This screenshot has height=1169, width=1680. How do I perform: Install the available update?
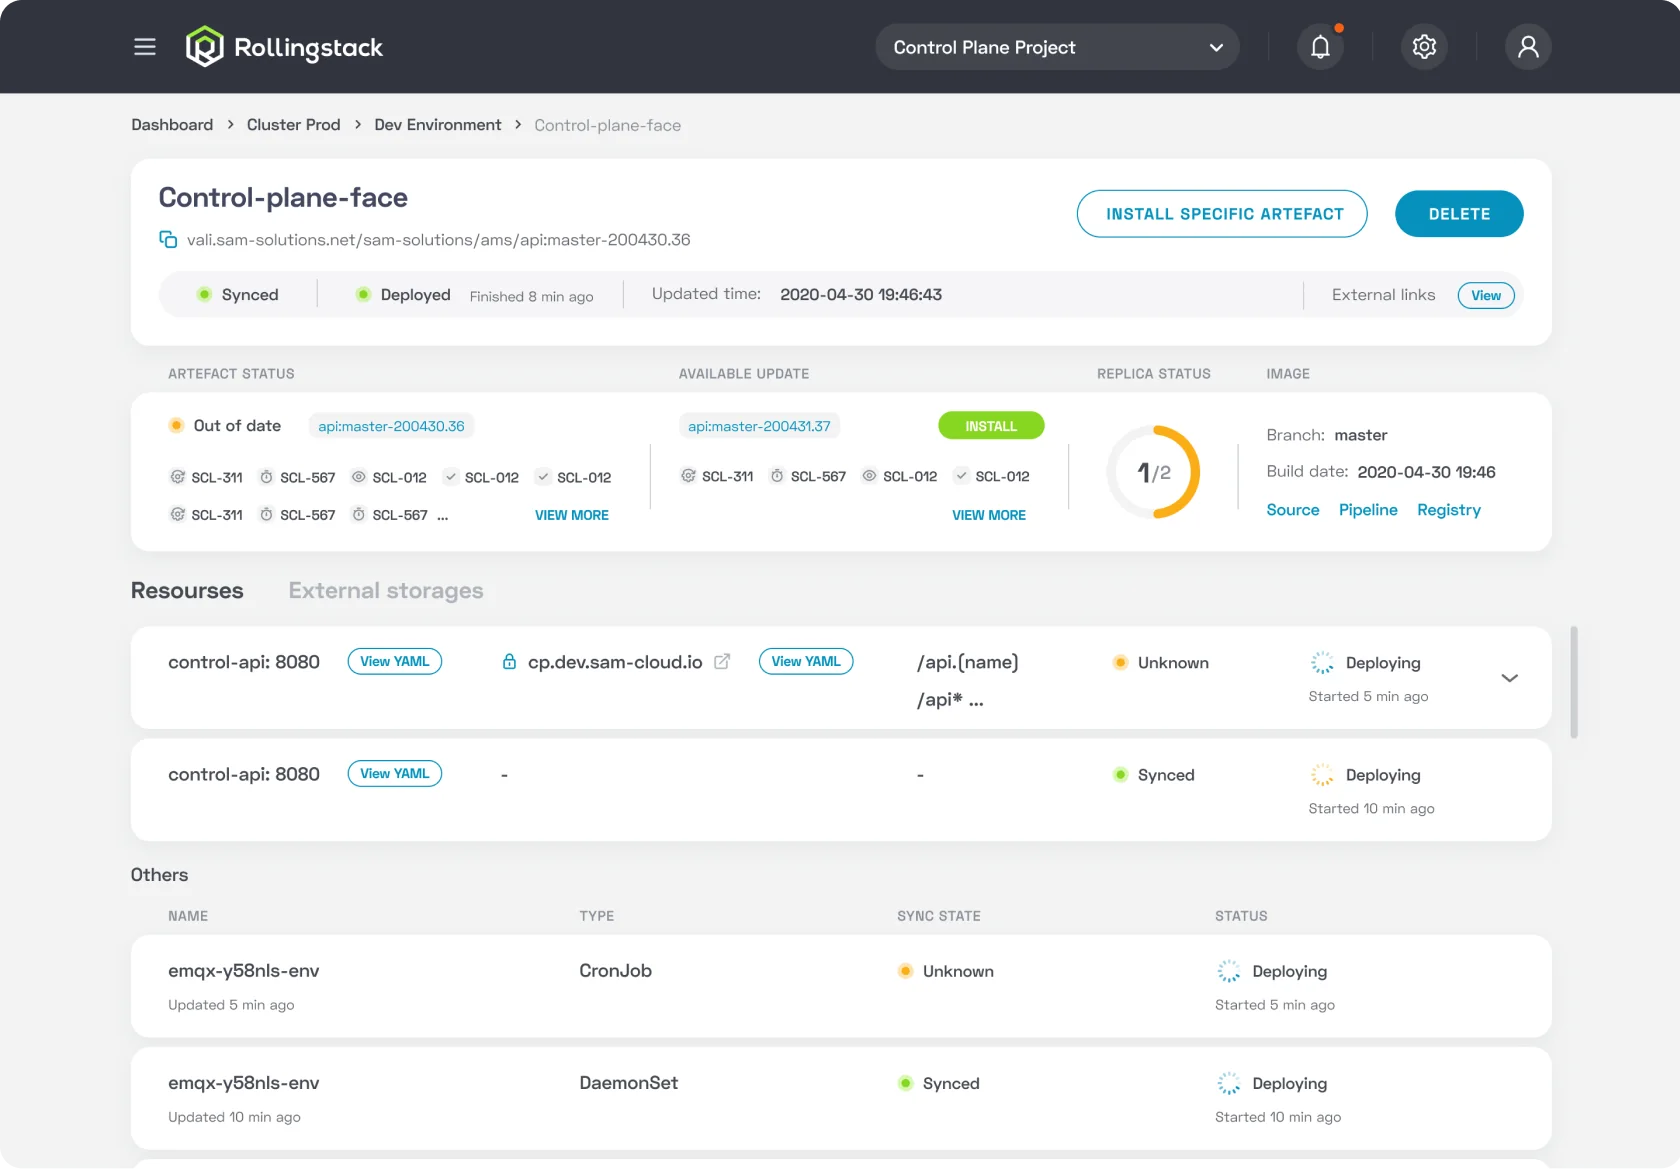pos(991,426)
